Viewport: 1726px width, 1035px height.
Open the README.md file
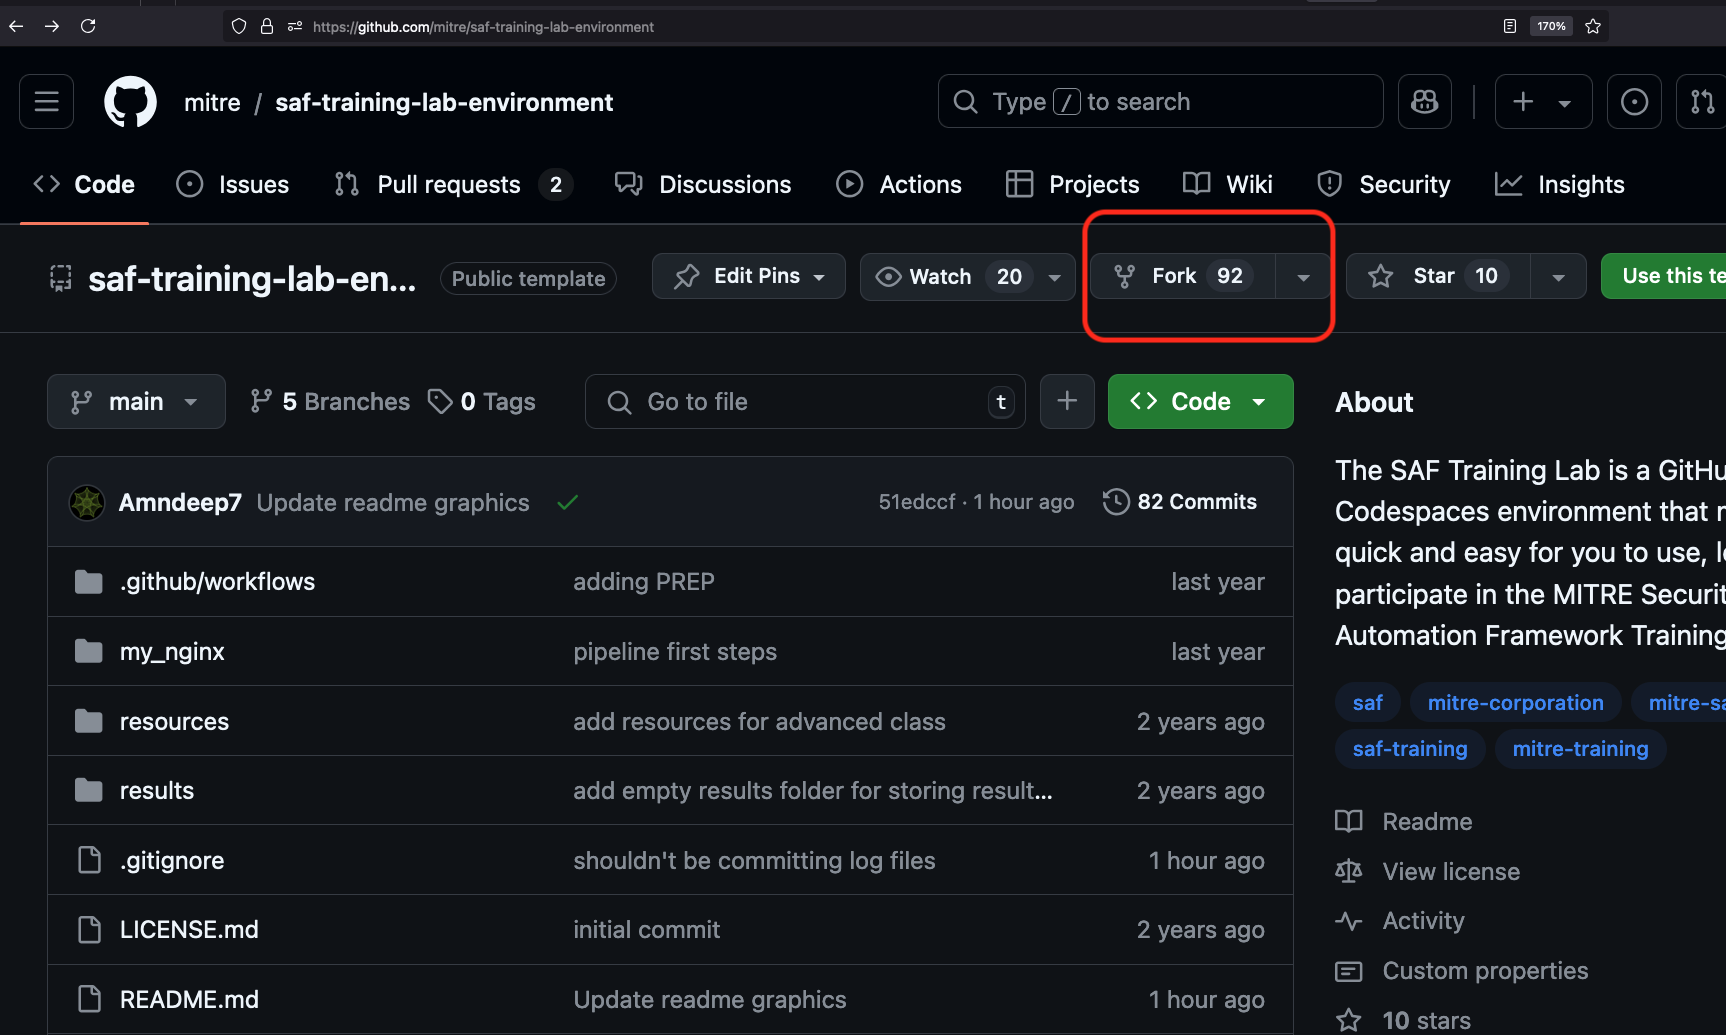189,999
